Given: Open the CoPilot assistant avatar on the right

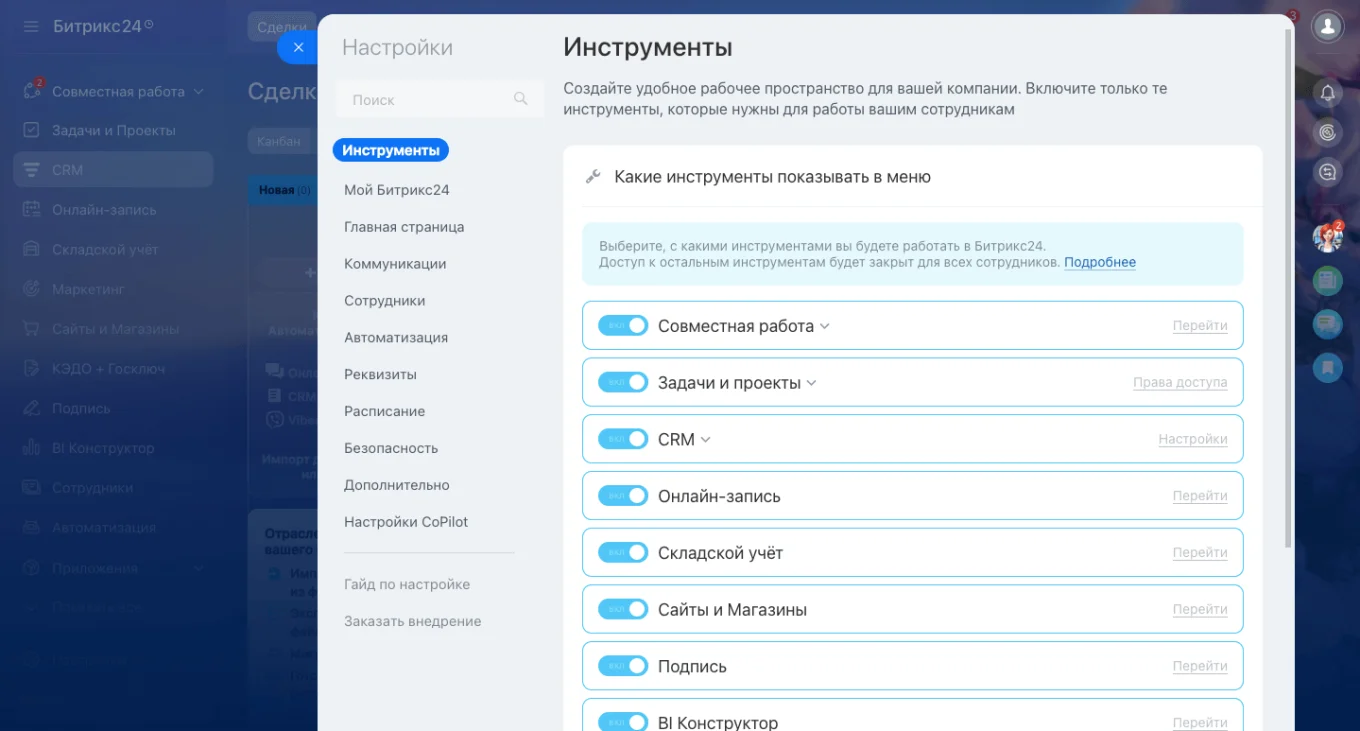Looking at the screenshot, I should (x=1327, y=237).
